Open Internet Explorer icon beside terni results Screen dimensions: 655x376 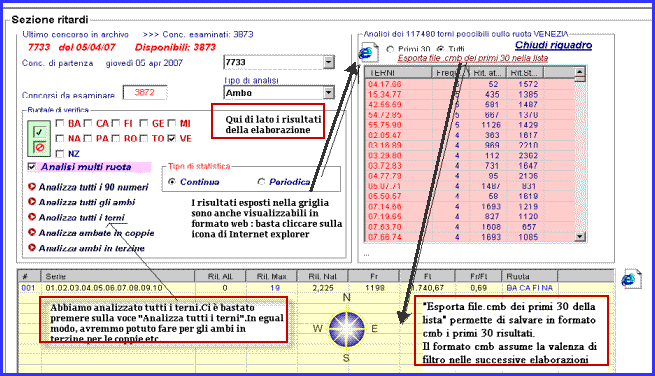point(368,53)
